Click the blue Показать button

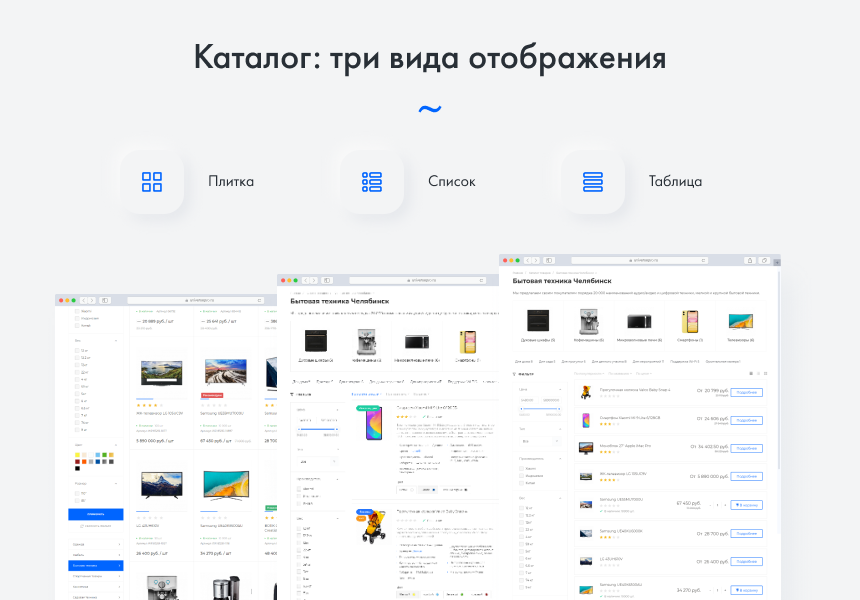point(95,513)
